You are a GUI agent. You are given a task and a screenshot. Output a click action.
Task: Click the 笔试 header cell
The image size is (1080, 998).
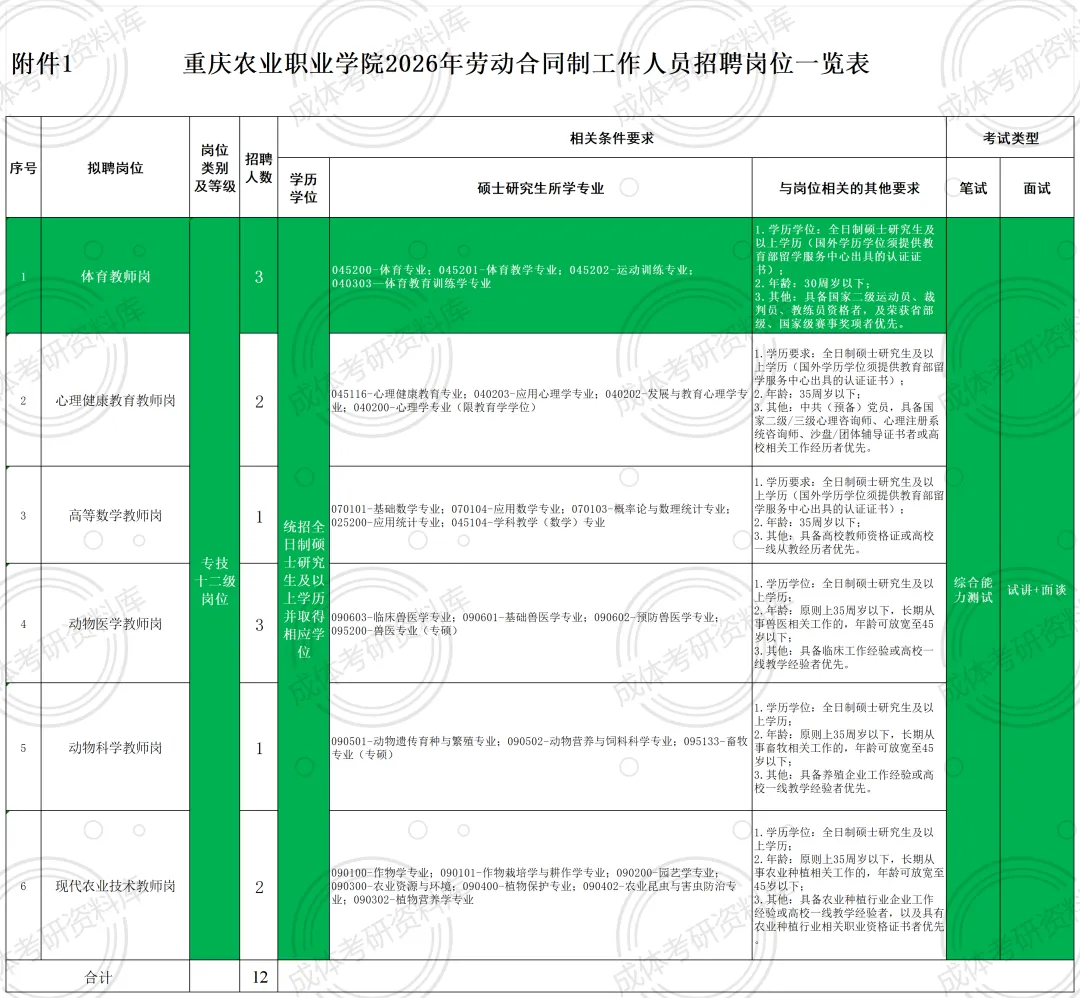point(973,188)
